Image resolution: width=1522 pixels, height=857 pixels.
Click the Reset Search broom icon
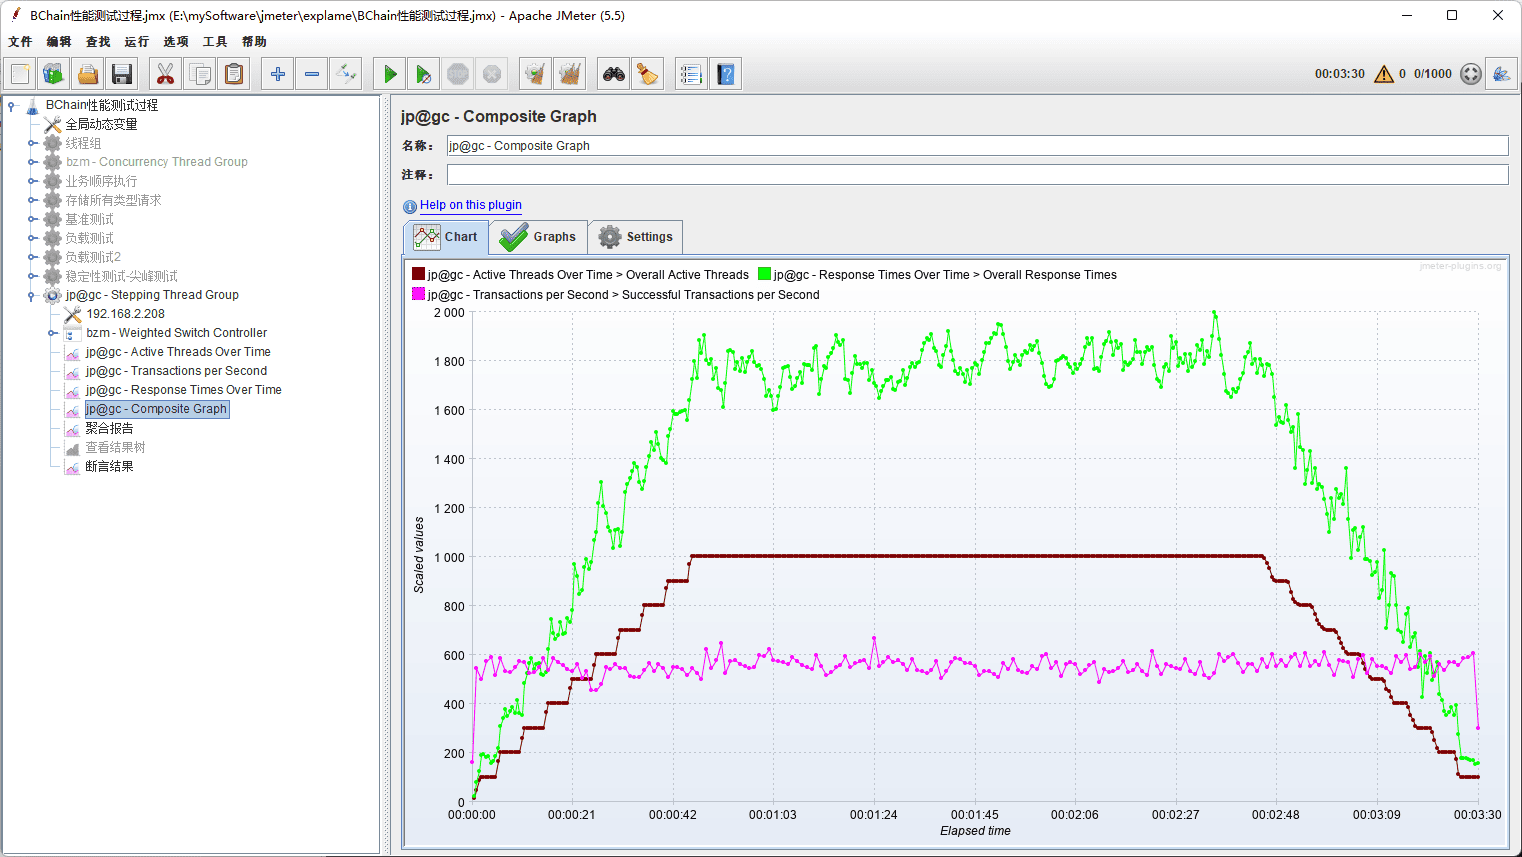(x=648, y=74)
